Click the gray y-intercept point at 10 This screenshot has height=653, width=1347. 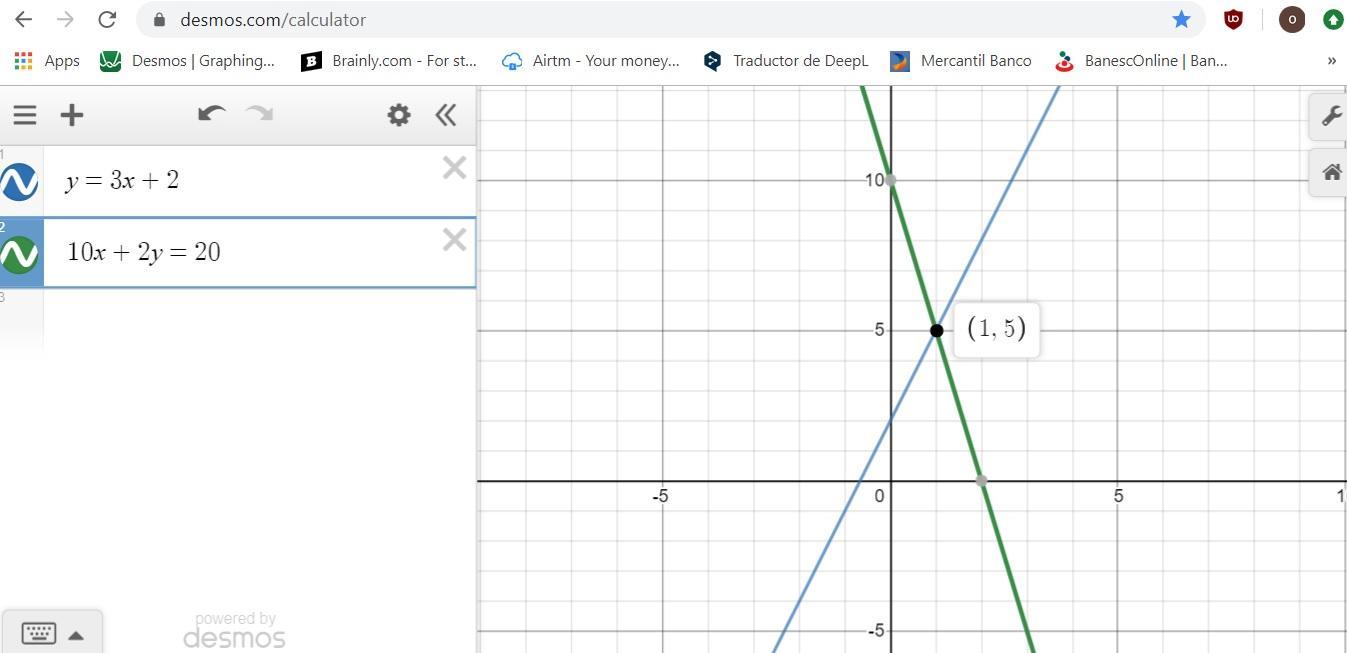(891, 180)
